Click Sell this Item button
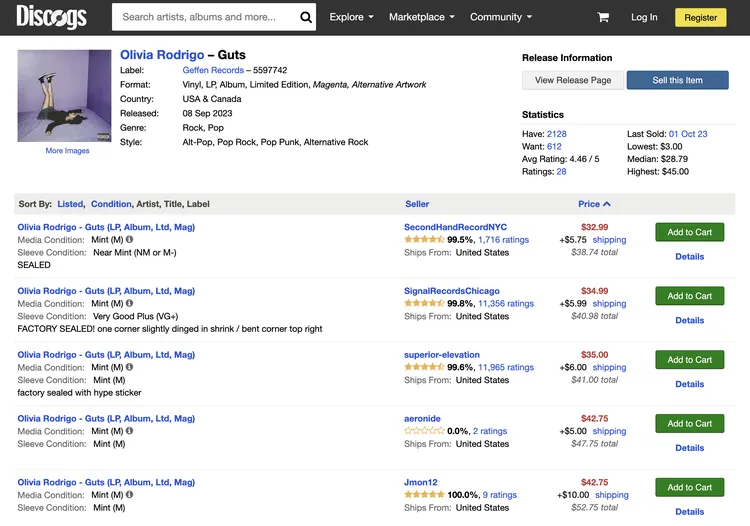Screen dimensions: 750x526 pyautogui.click(x=677, y=80)
